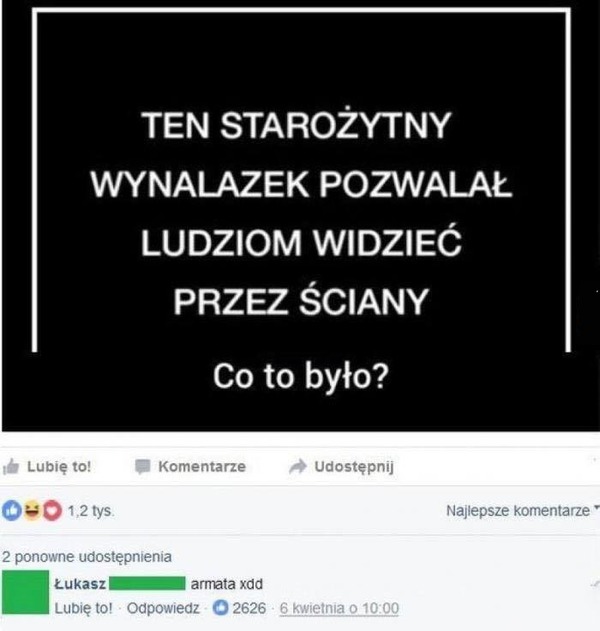Open the 6 kwietnia o 10:00 timestamp
Screen dimensions: 600x631
tap(339, 608)
